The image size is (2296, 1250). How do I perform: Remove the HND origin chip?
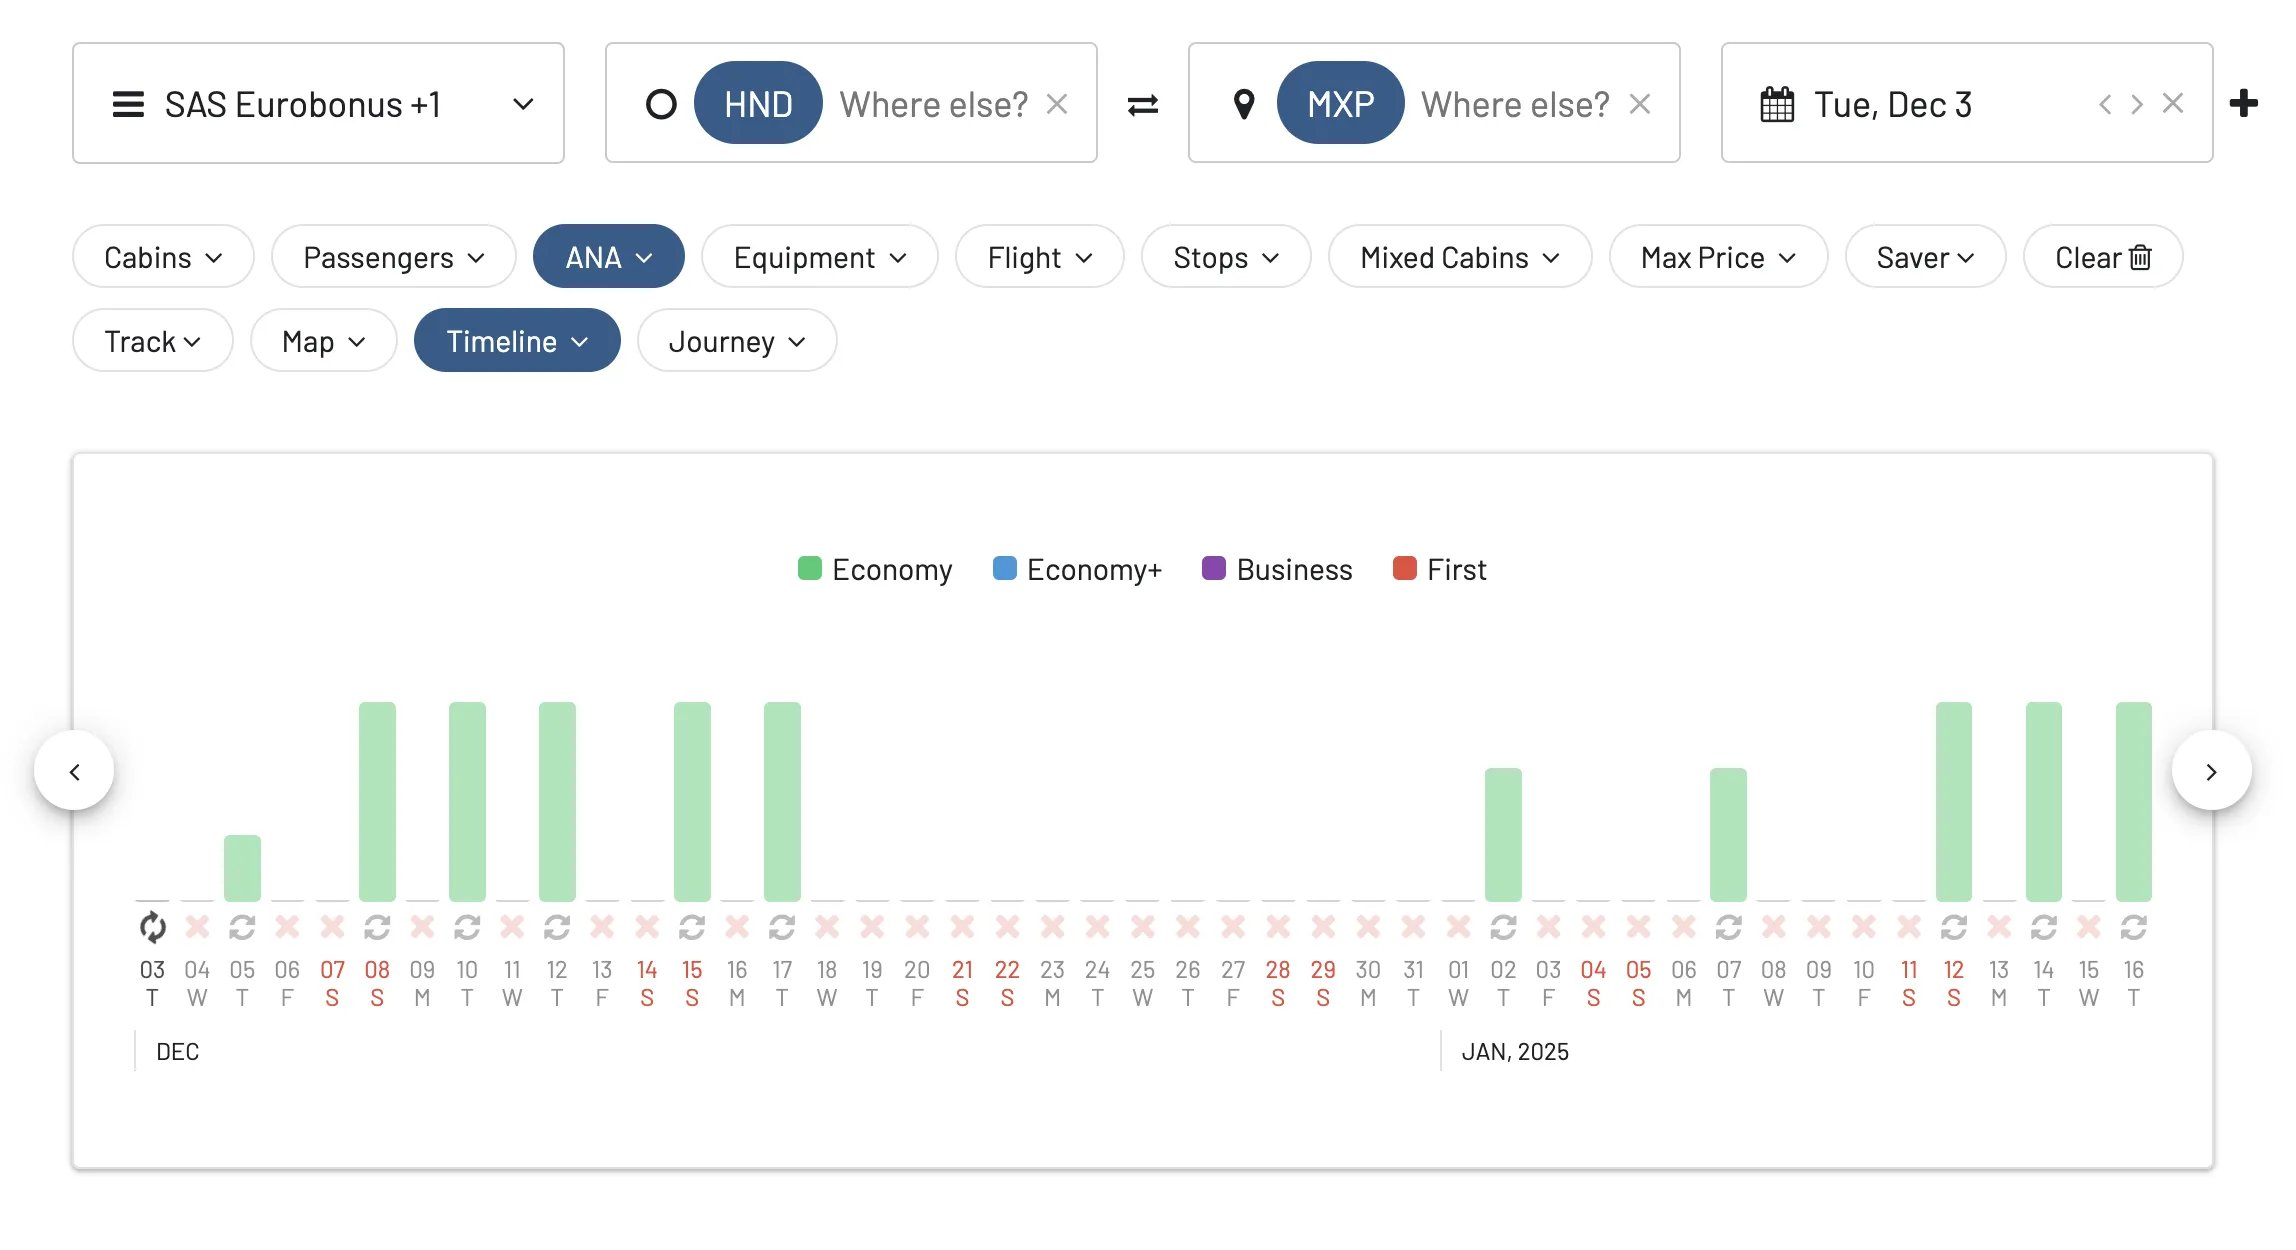point(758,103)
